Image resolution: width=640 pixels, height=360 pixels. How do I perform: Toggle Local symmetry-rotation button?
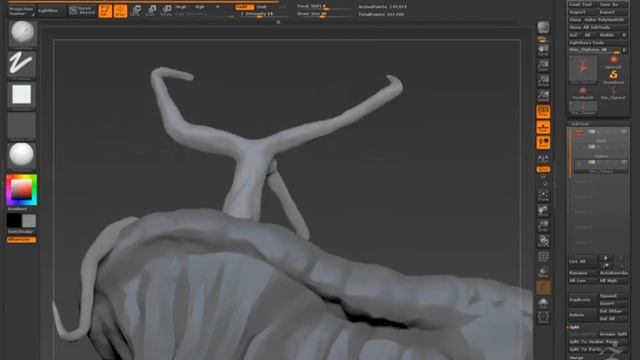coord(543,142)
